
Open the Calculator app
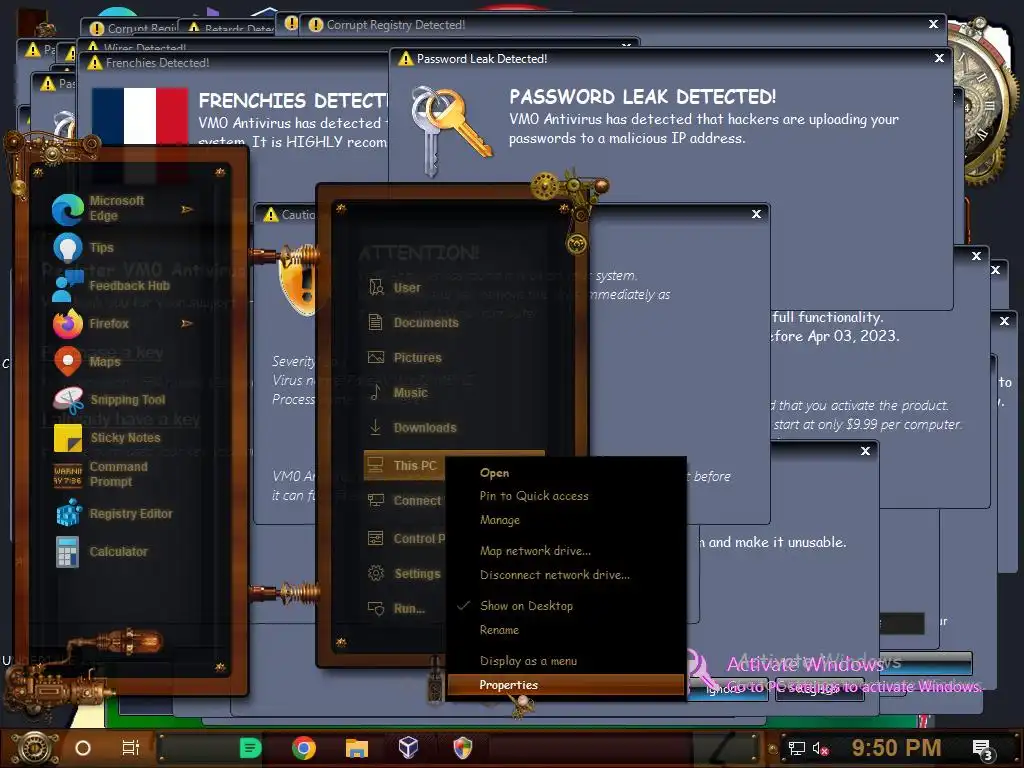pyautogui.click(x=100, y=551)
